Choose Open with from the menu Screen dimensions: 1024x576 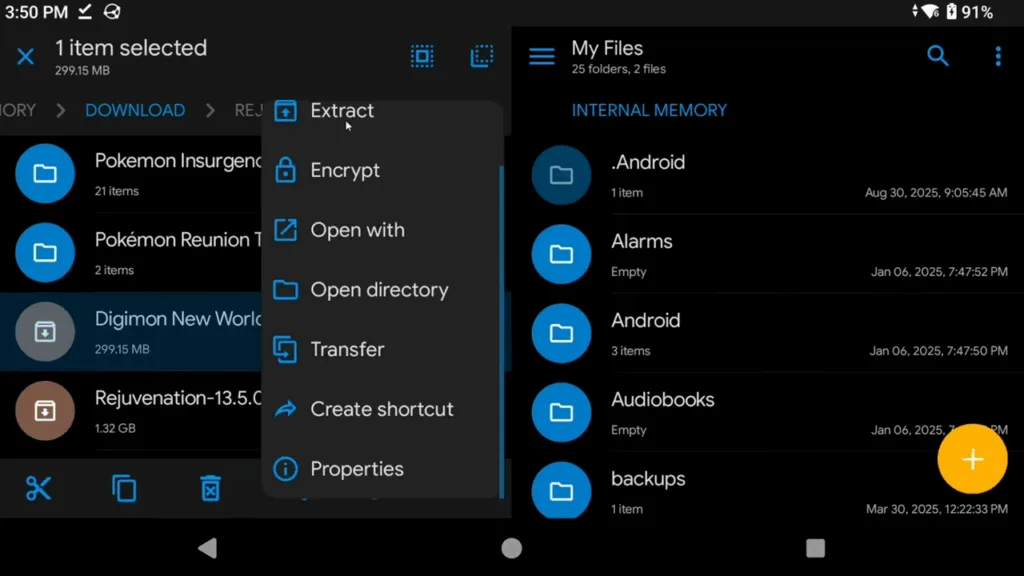tap(357, 230)
